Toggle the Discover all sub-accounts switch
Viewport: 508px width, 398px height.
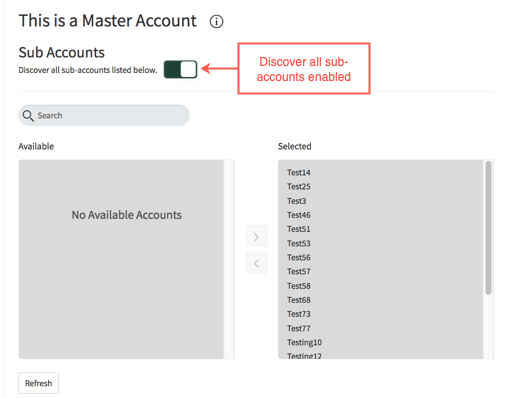click(x=180, y=69)
